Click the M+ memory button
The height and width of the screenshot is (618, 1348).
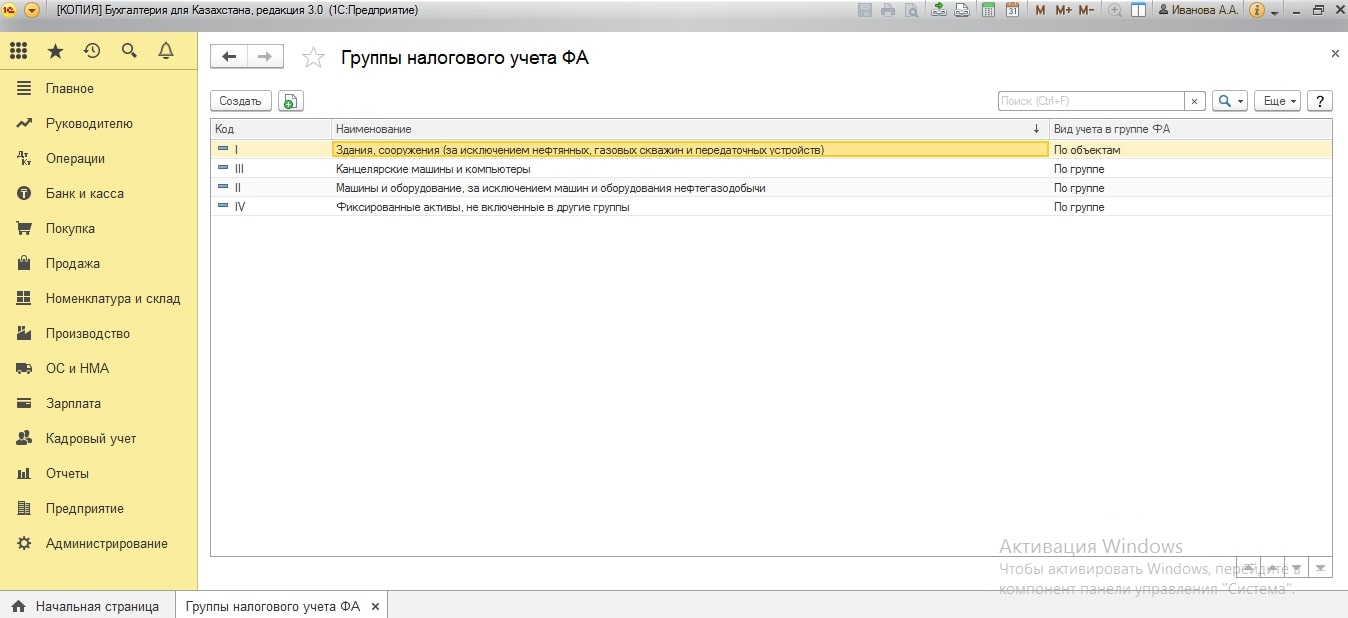(1063, 10)
